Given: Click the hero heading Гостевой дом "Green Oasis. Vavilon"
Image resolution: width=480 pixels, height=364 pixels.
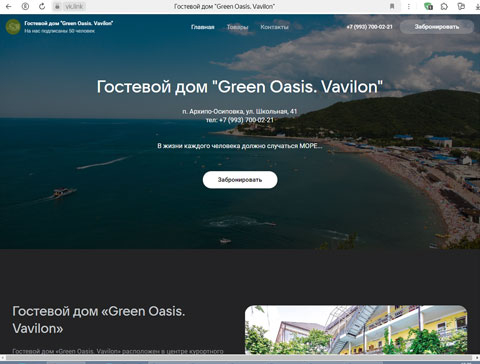Looking at the screenshot, I should click(240, 87).
